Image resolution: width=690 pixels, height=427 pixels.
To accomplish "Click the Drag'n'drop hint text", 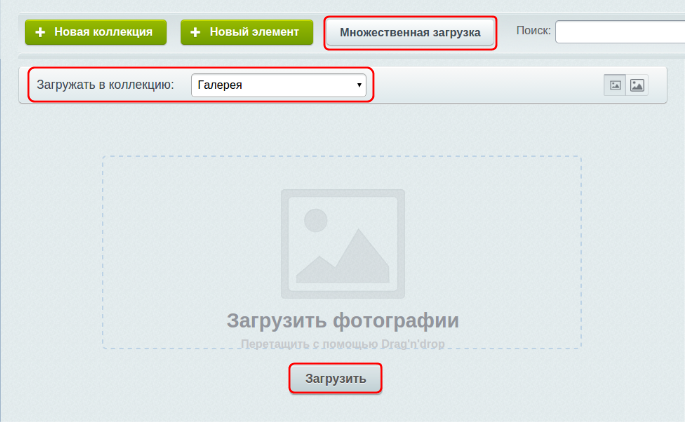I will [x=342, y=344].
